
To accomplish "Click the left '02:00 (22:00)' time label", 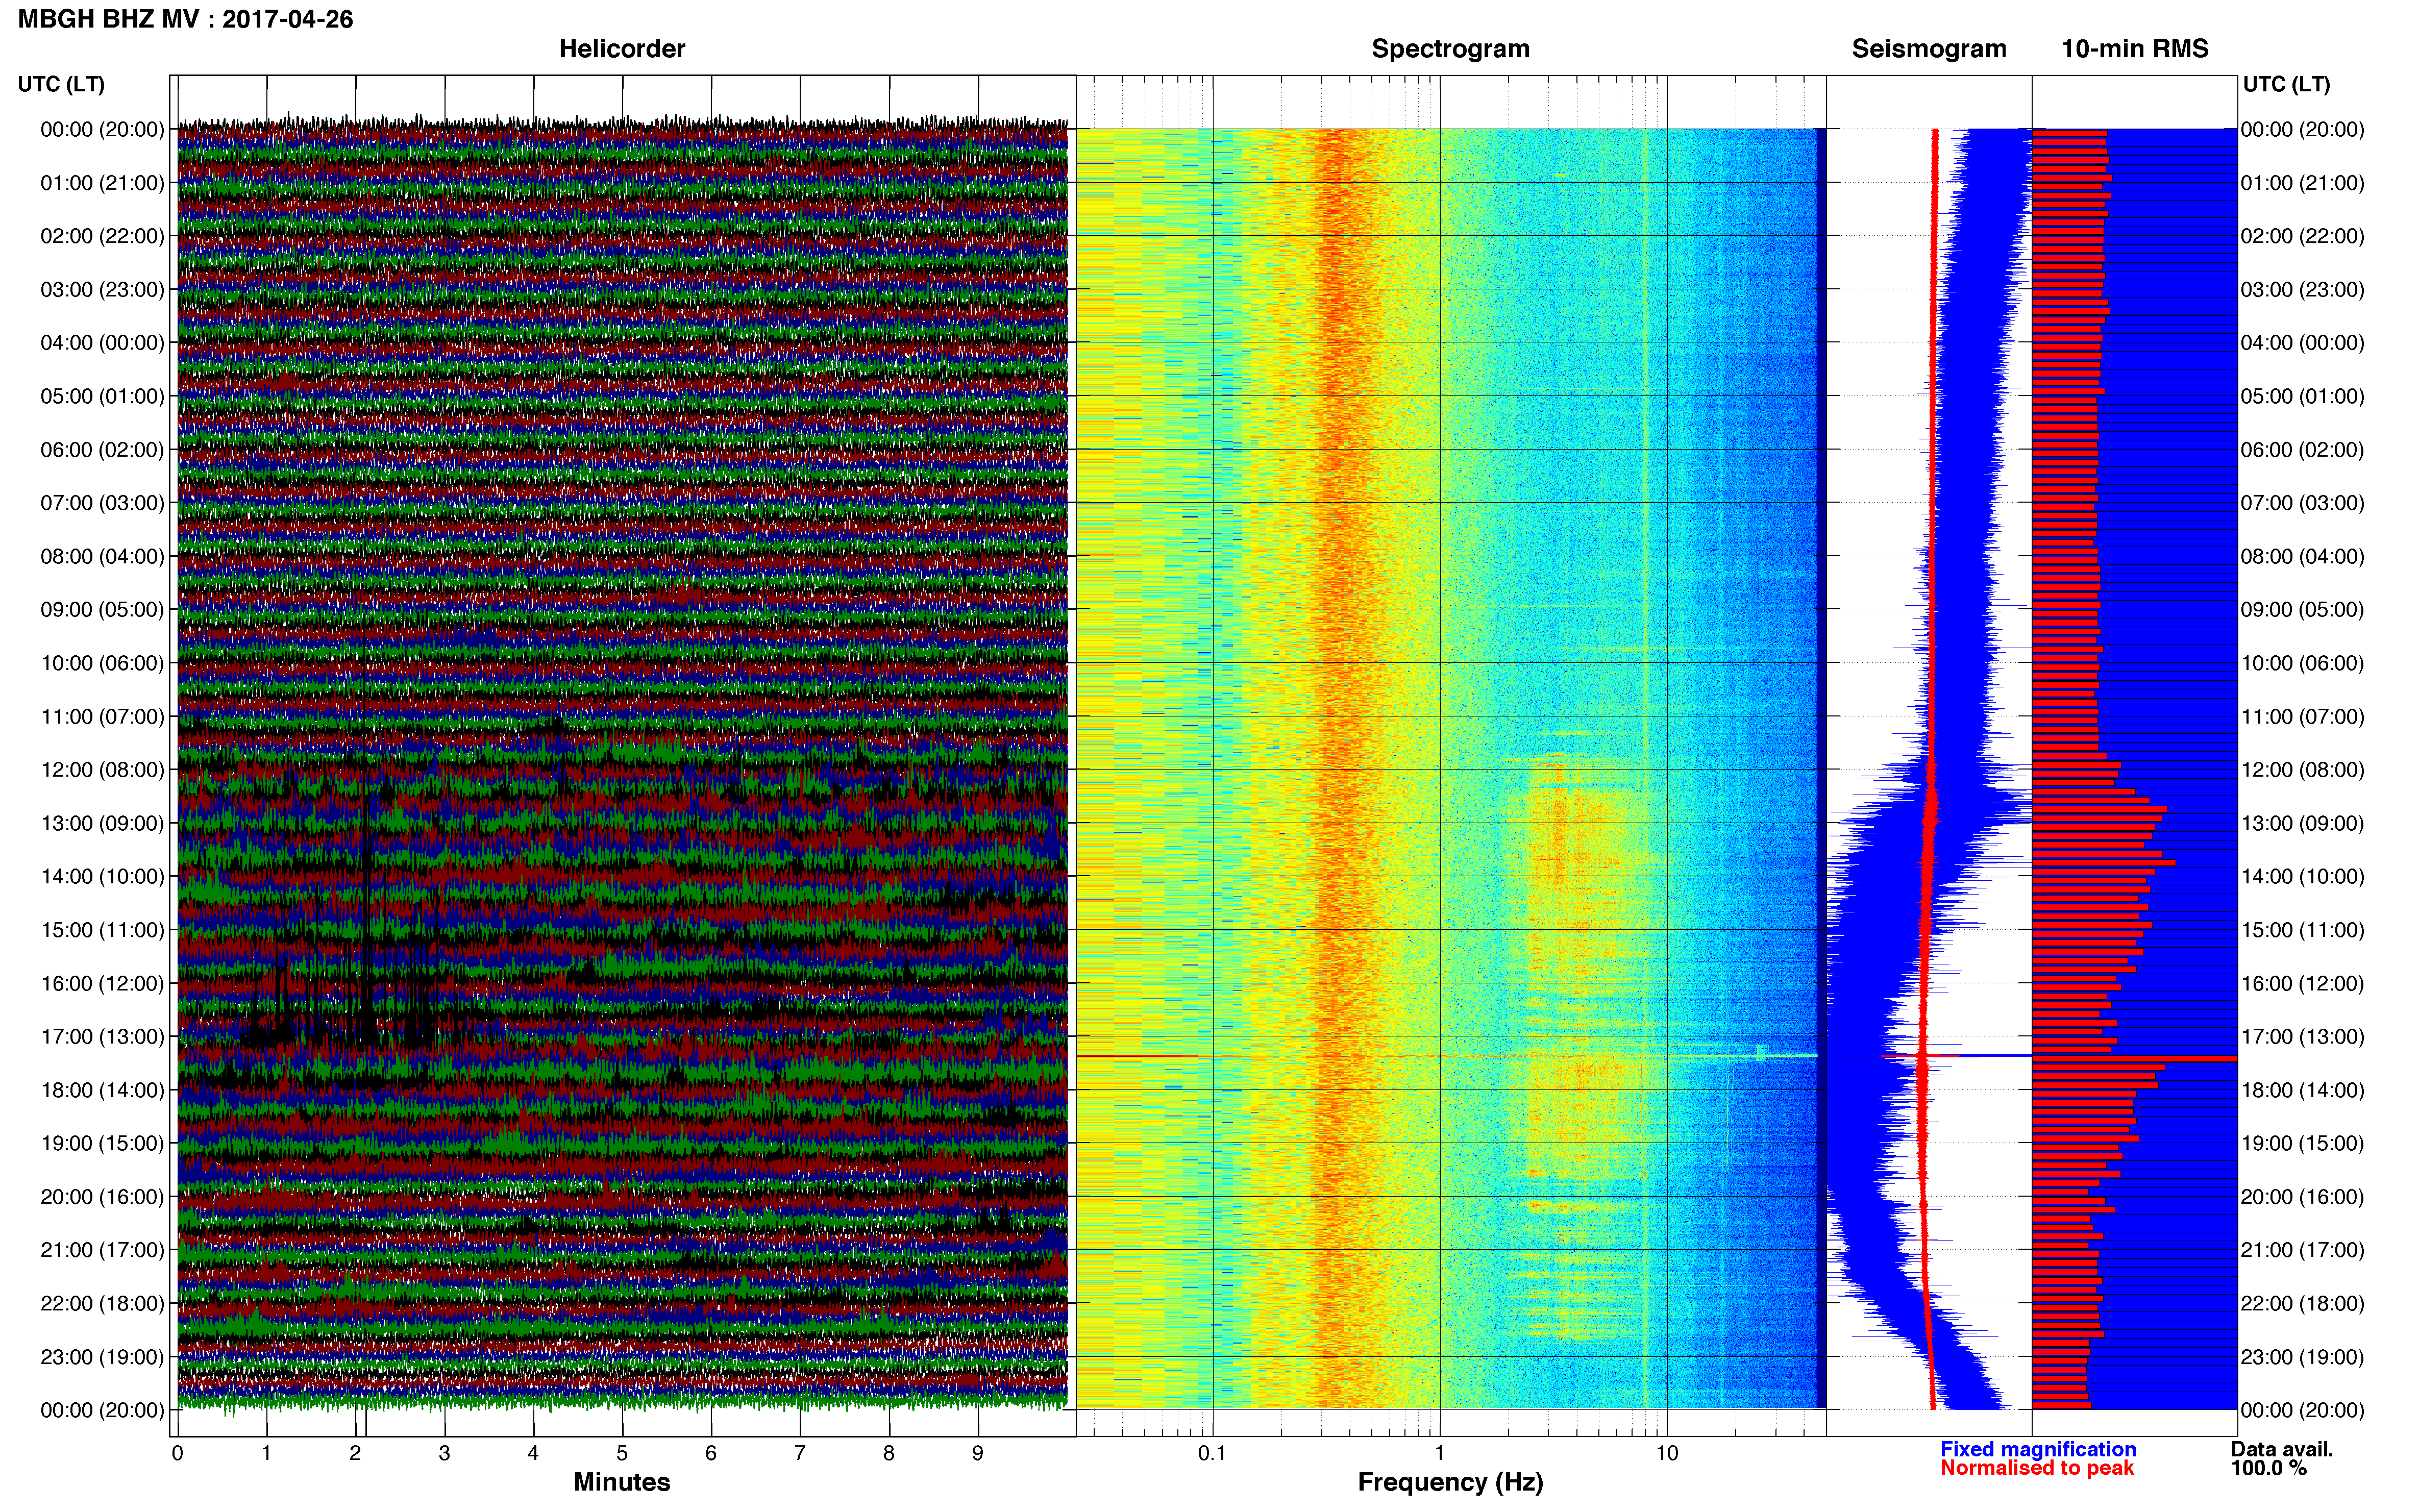I will tap(102, 236).
